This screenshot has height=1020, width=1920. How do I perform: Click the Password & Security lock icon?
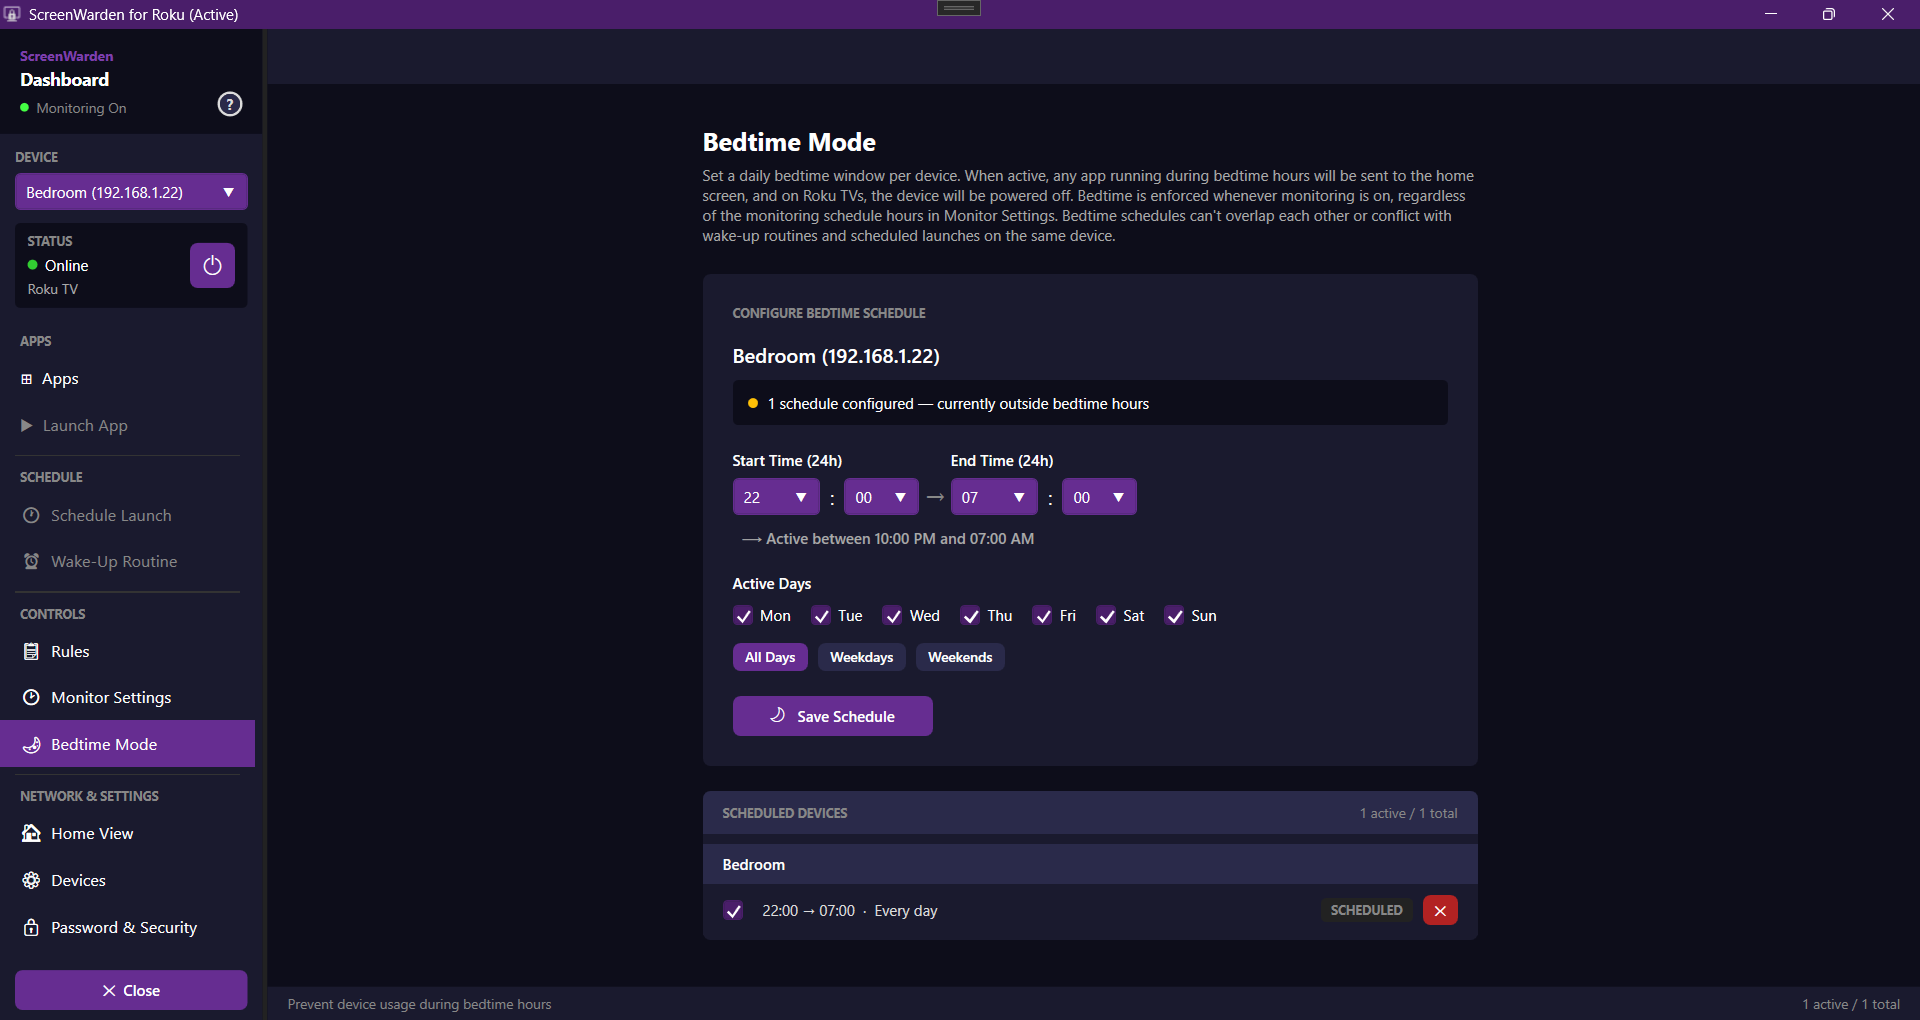(x=31, y=927)
